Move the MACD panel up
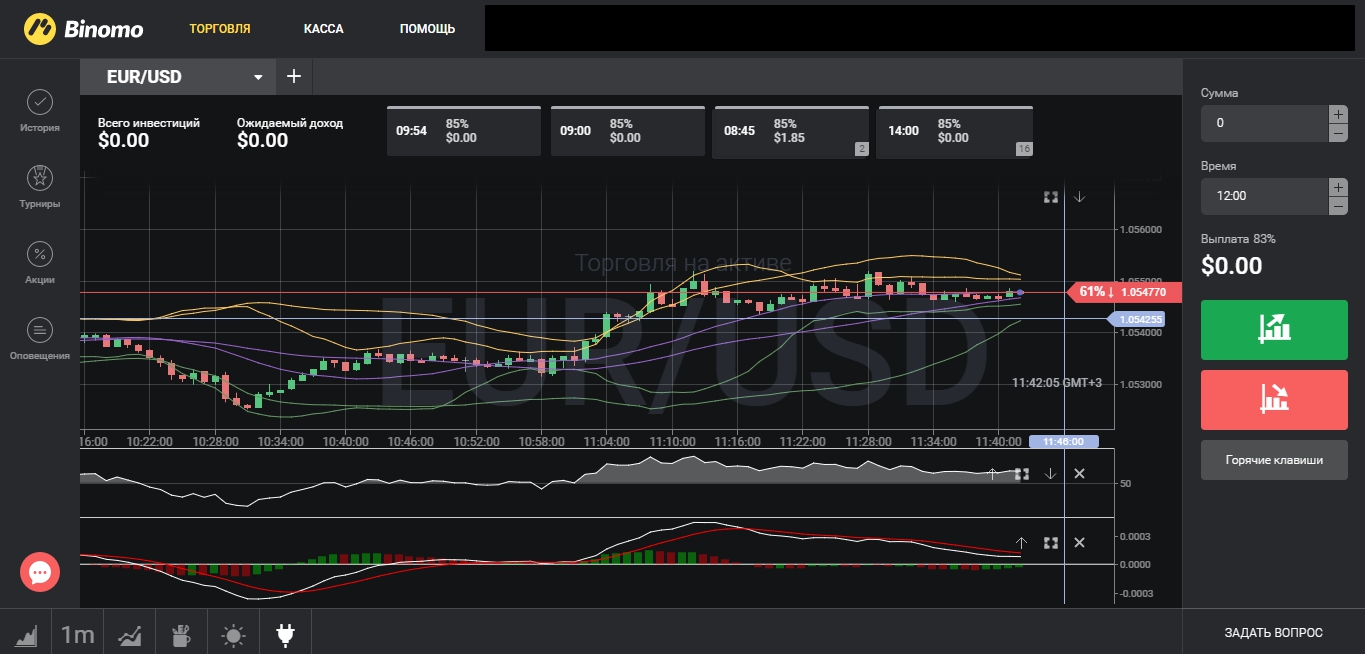This screenshot has height=654, width=1365. point(1021,542)
